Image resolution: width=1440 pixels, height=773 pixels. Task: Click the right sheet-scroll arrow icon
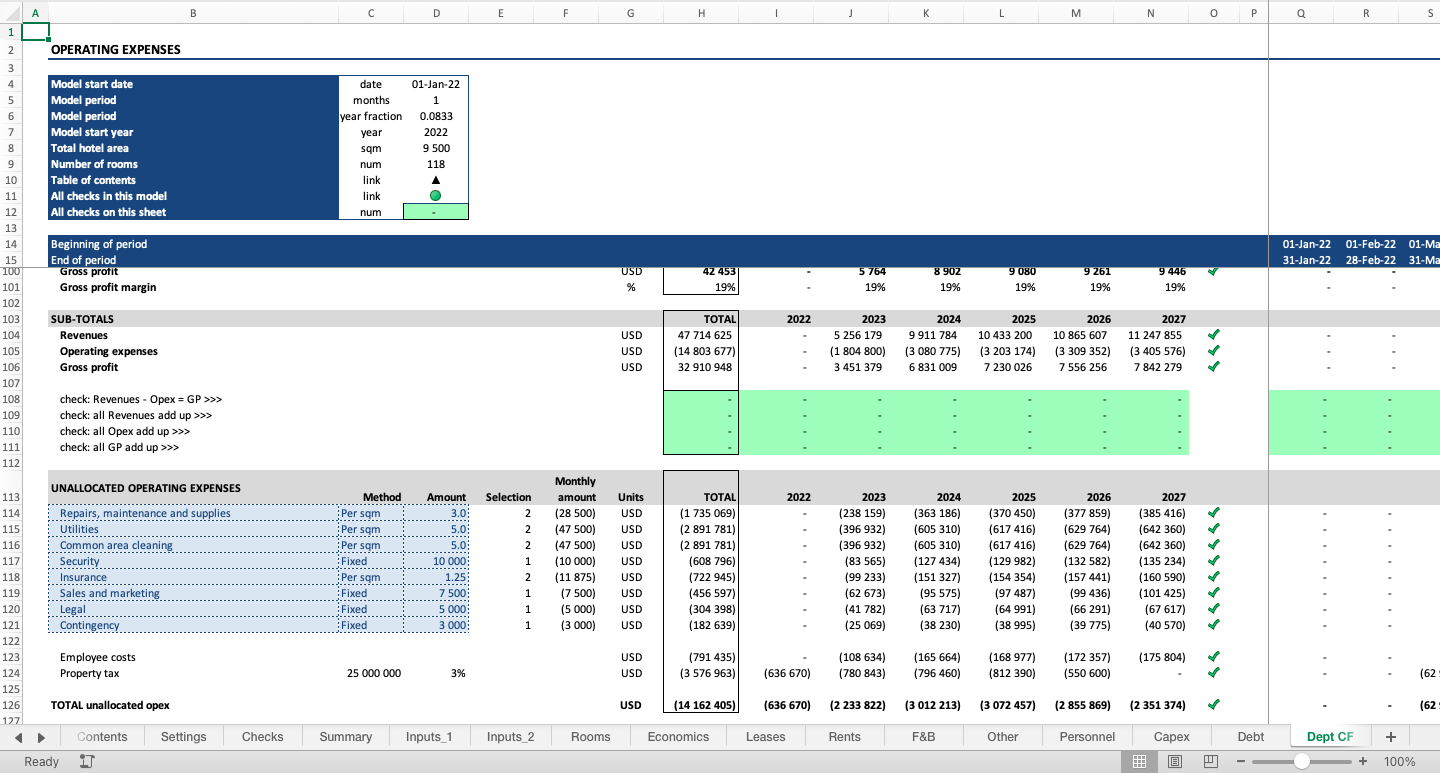pyautogui.click(x=38, y=736)
